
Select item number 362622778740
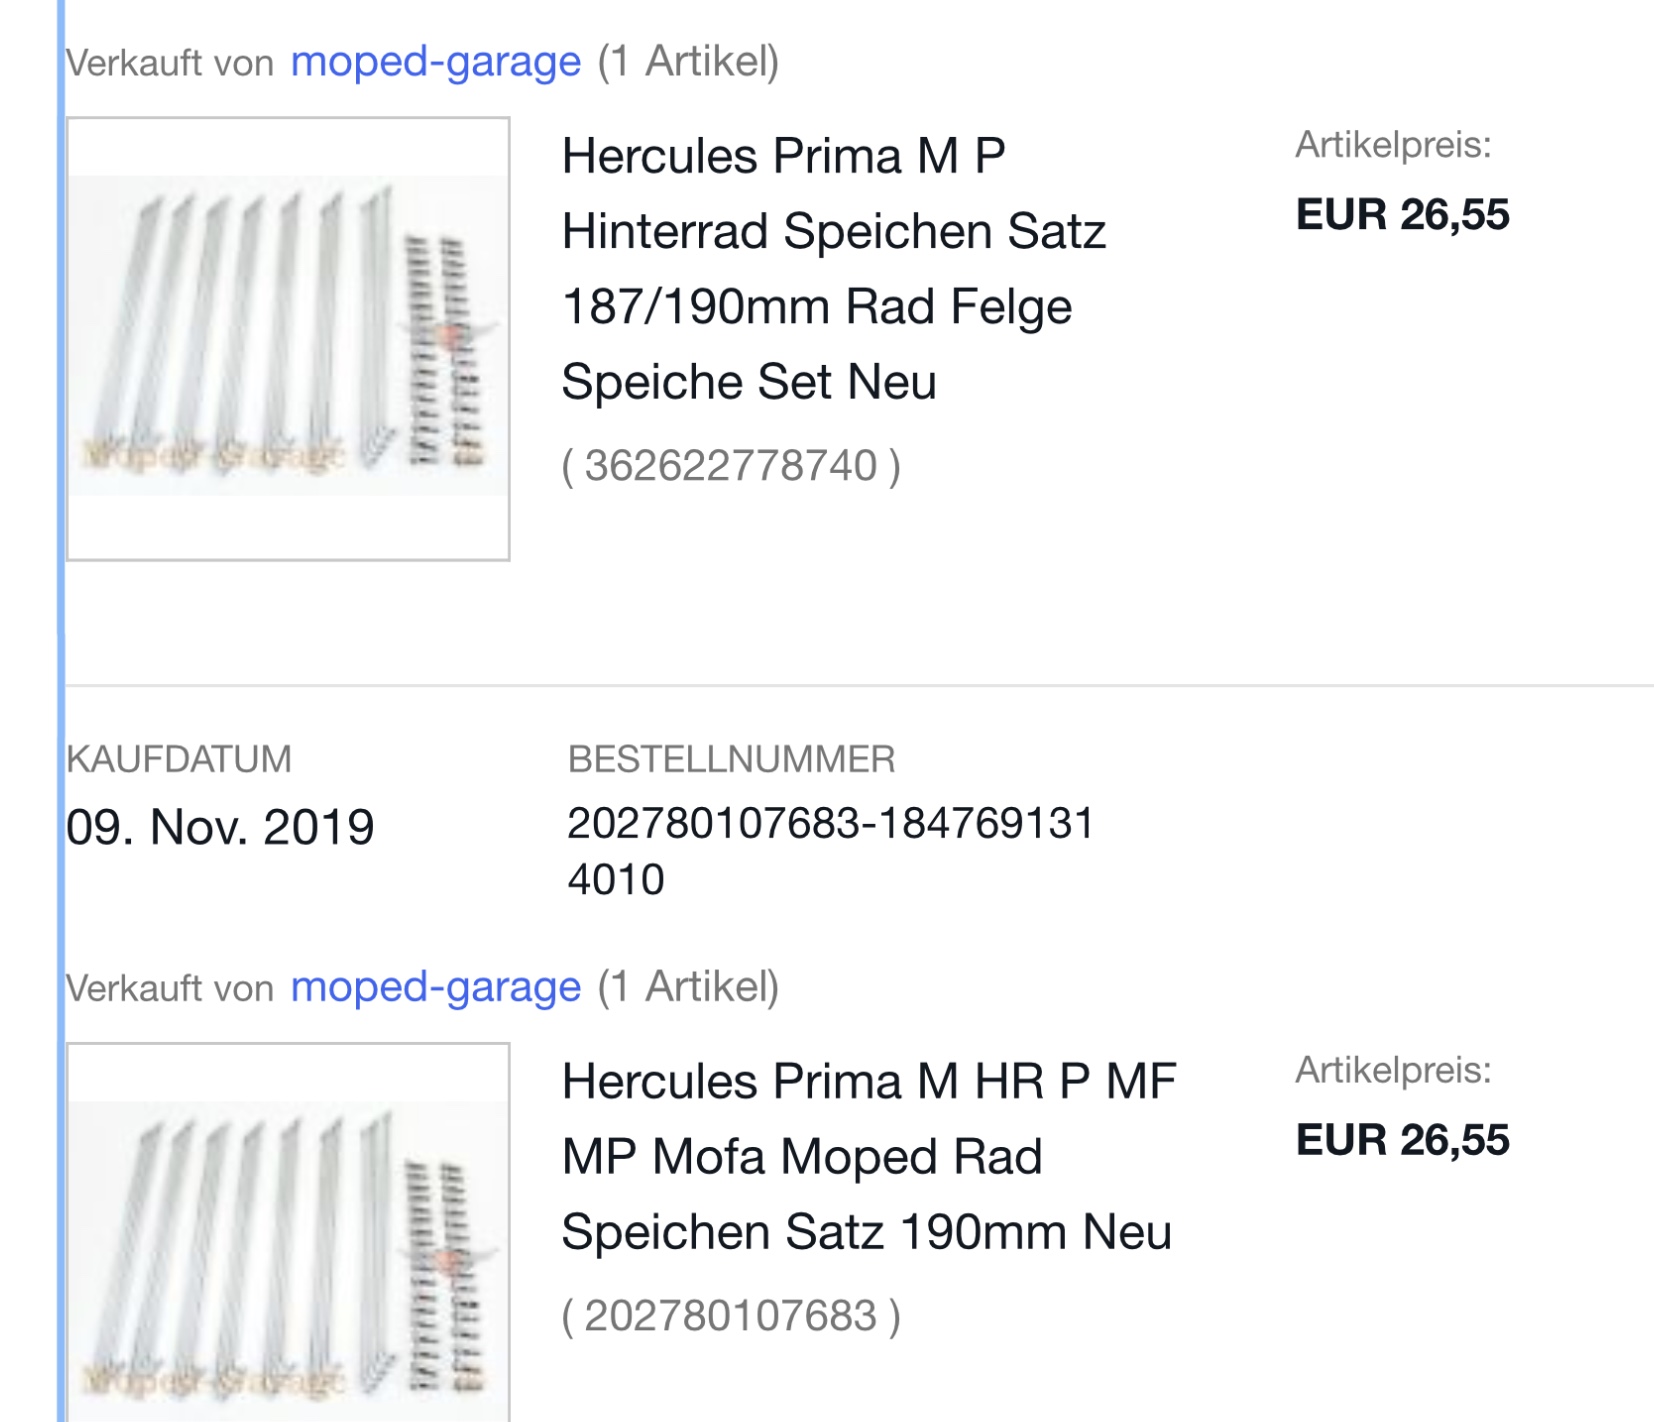pyautogui.click(x=731, y=466)
